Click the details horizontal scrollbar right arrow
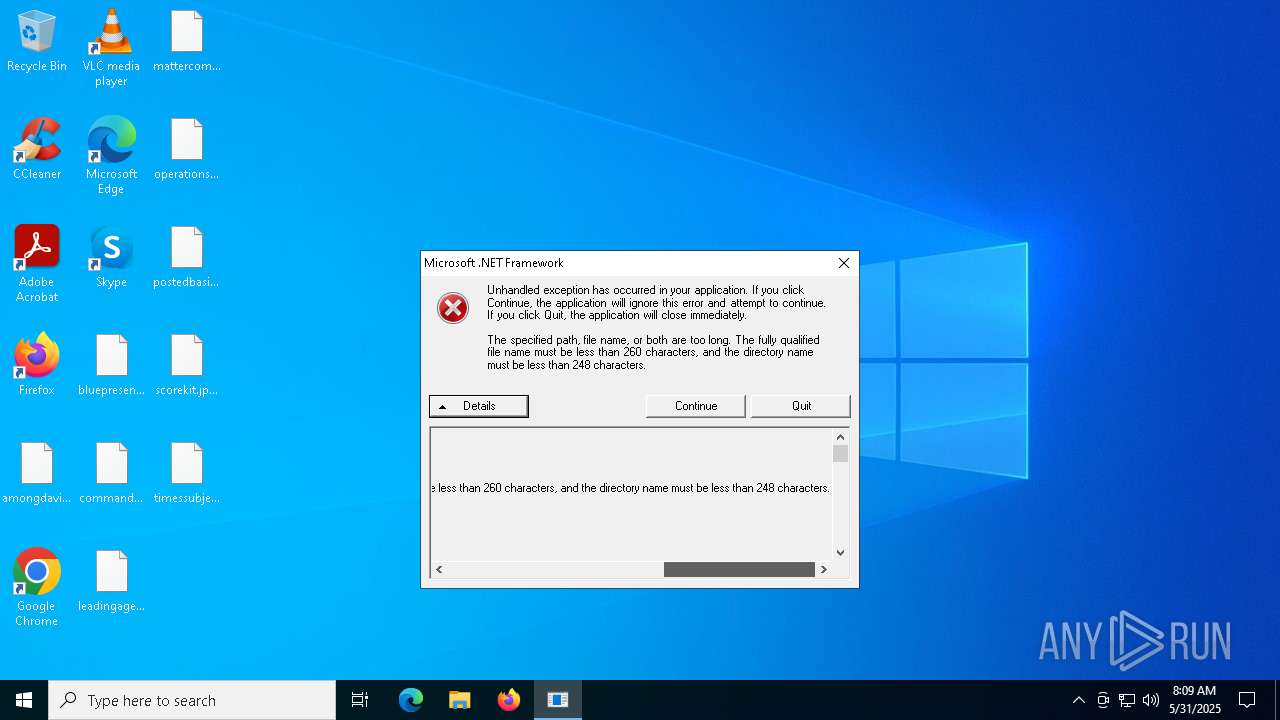 [x=824, y=569]
